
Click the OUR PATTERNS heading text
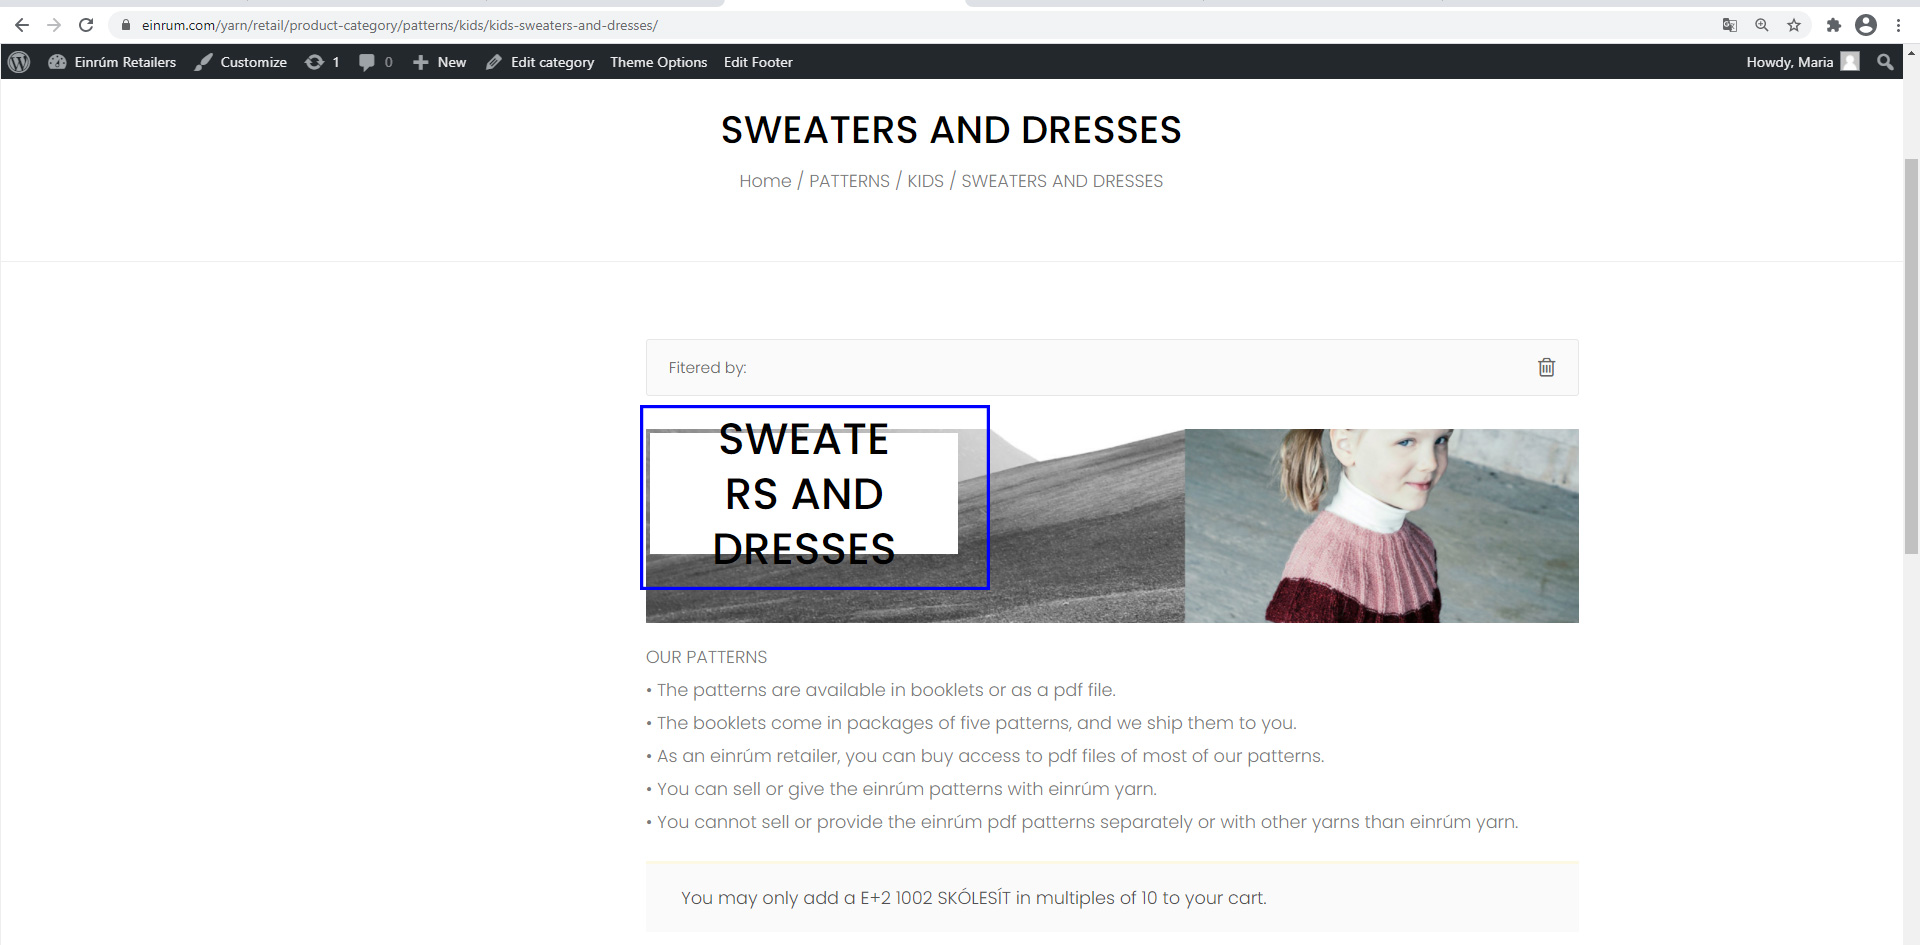(x=706, y=657)
